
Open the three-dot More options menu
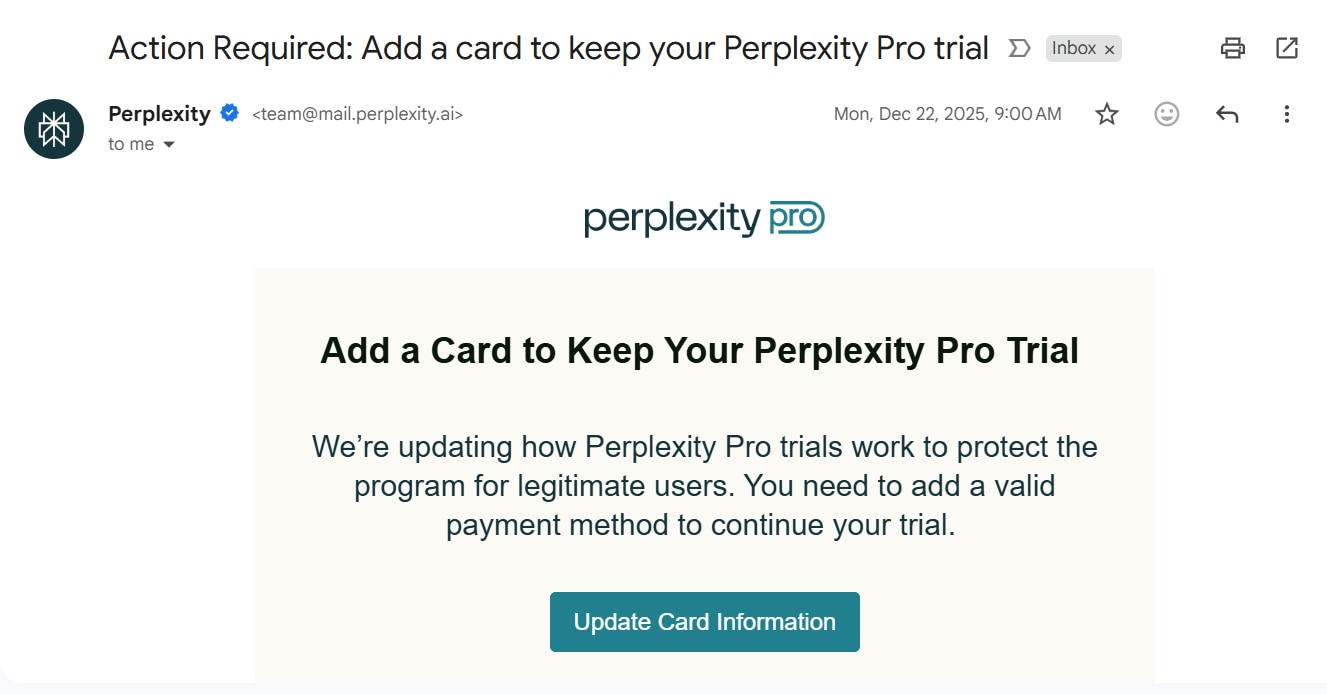1287,114
